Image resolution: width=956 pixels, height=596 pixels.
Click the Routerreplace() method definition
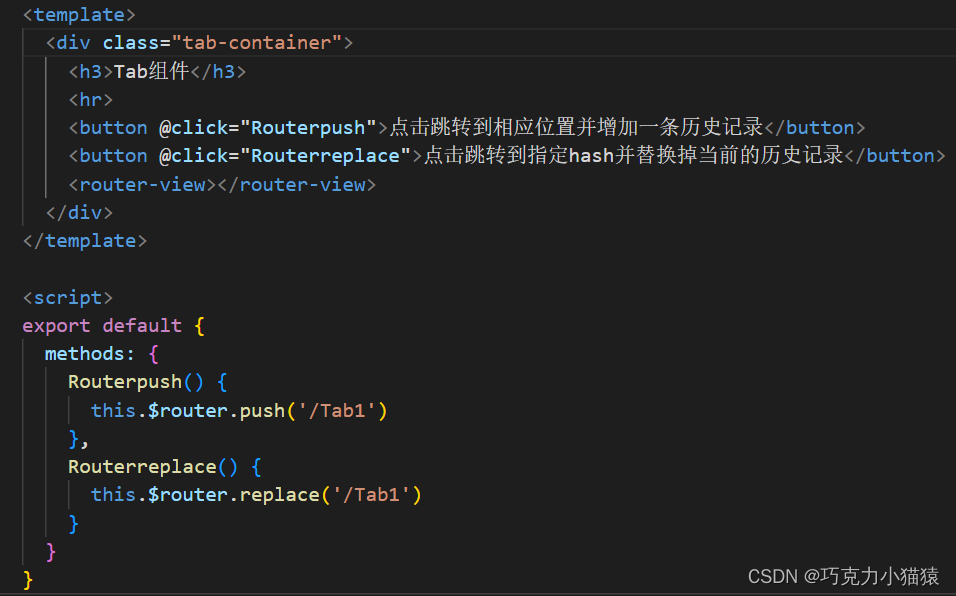pos(165,467)
